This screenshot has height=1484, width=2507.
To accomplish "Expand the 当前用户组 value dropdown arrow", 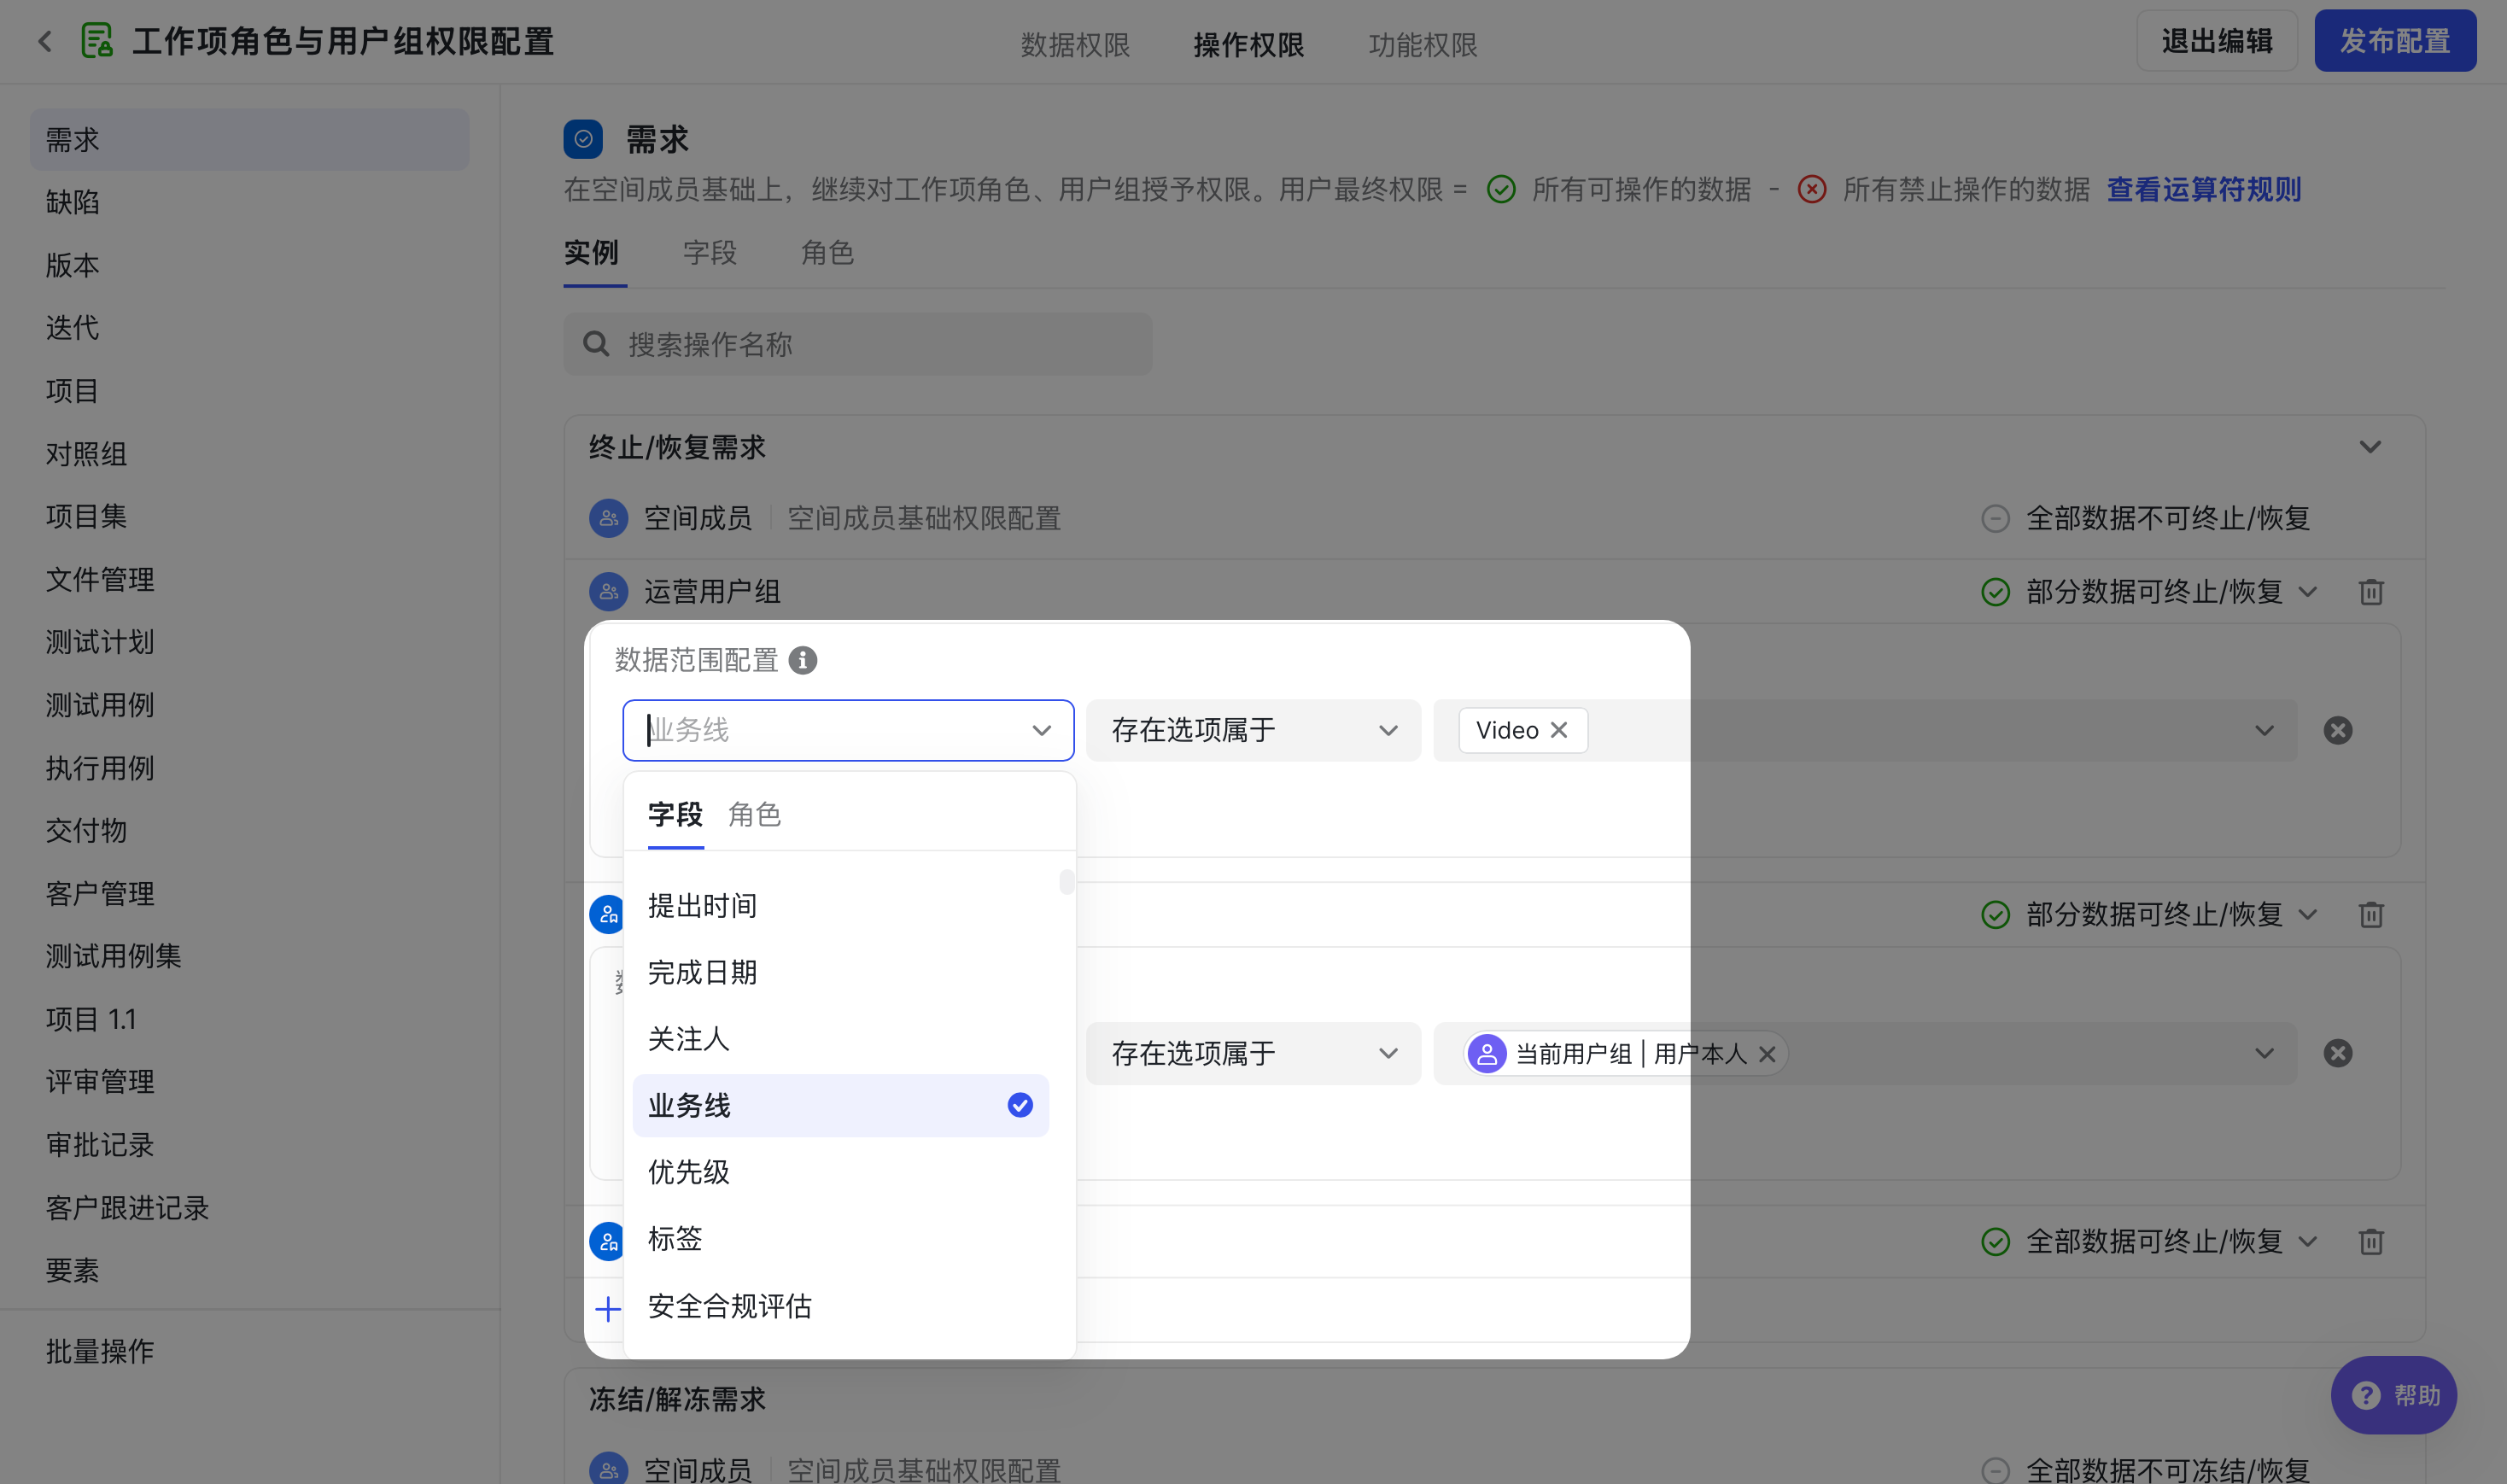I will 2264,1053.
